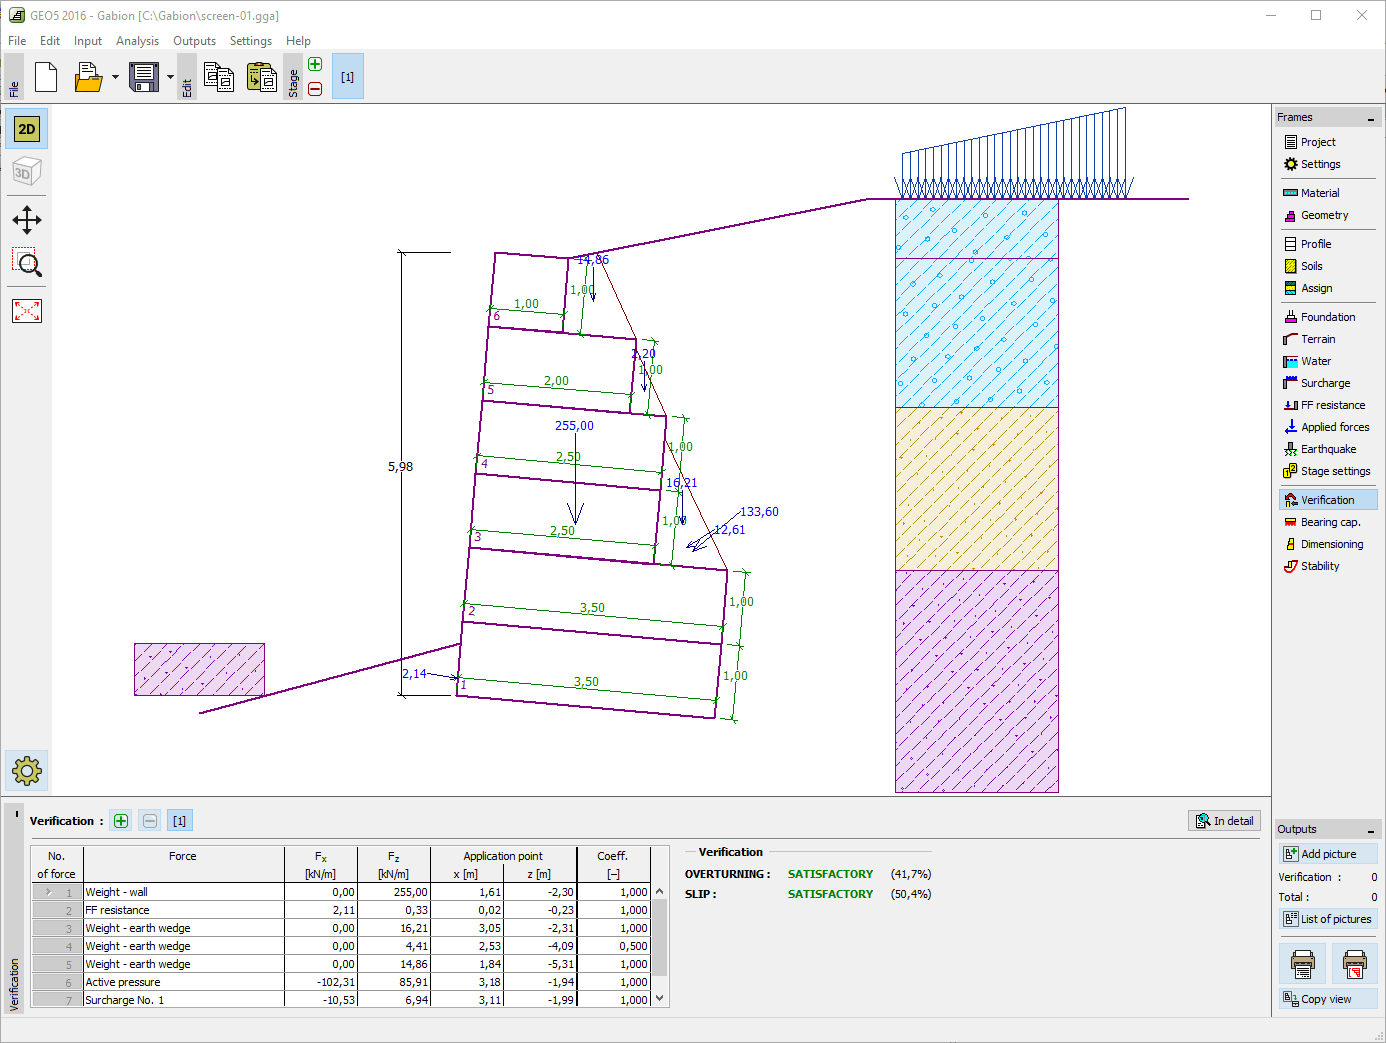Select the Zoom tool
This screenshot has width=1386, height=1043.
point(27,264)
